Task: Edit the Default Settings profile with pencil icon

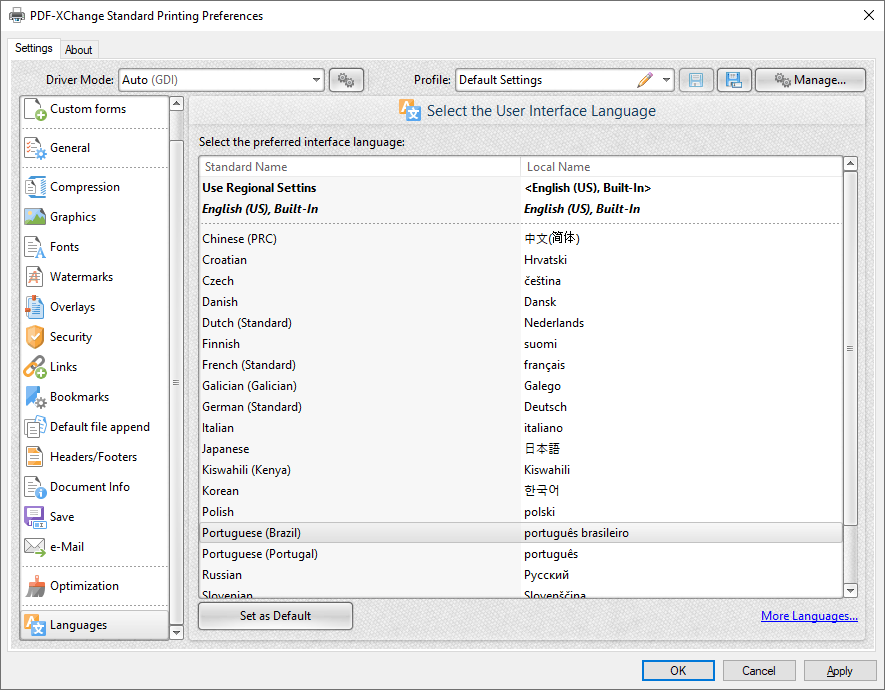Action: (x=644, y=79)
